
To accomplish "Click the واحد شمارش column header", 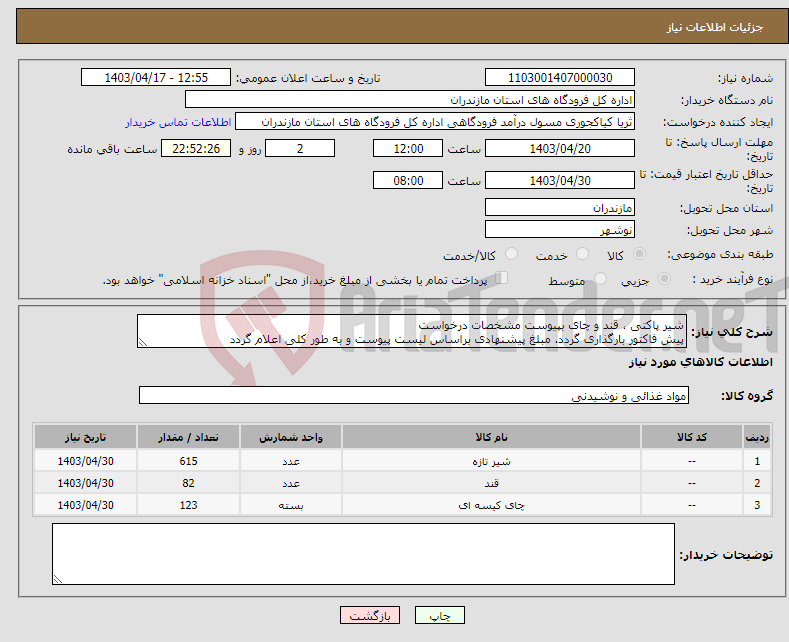I will [291, 437].
